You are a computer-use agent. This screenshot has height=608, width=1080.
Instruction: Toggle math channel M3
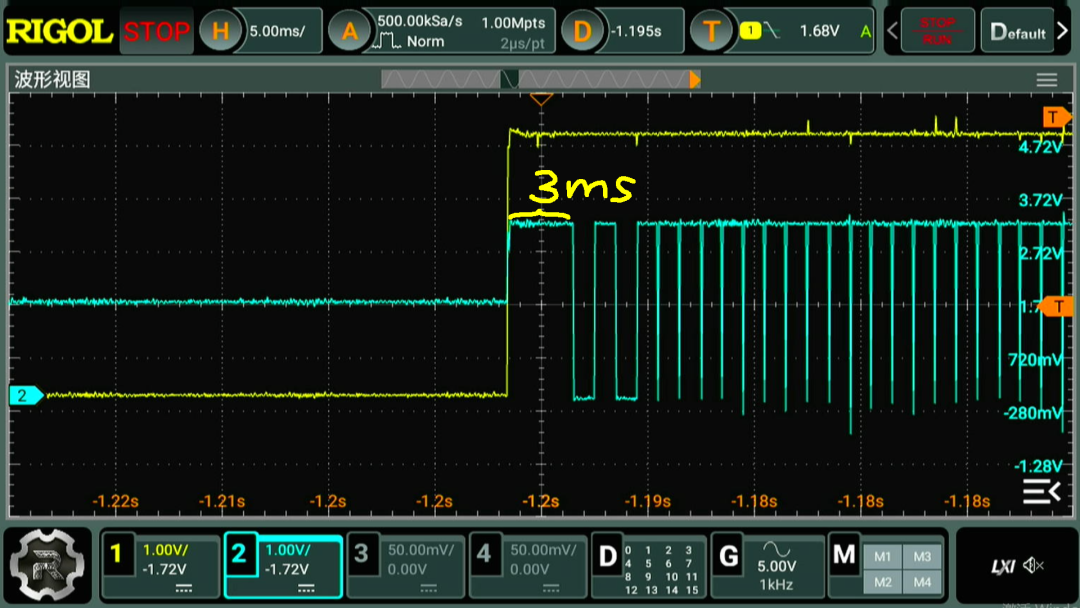tap(922, 556)
